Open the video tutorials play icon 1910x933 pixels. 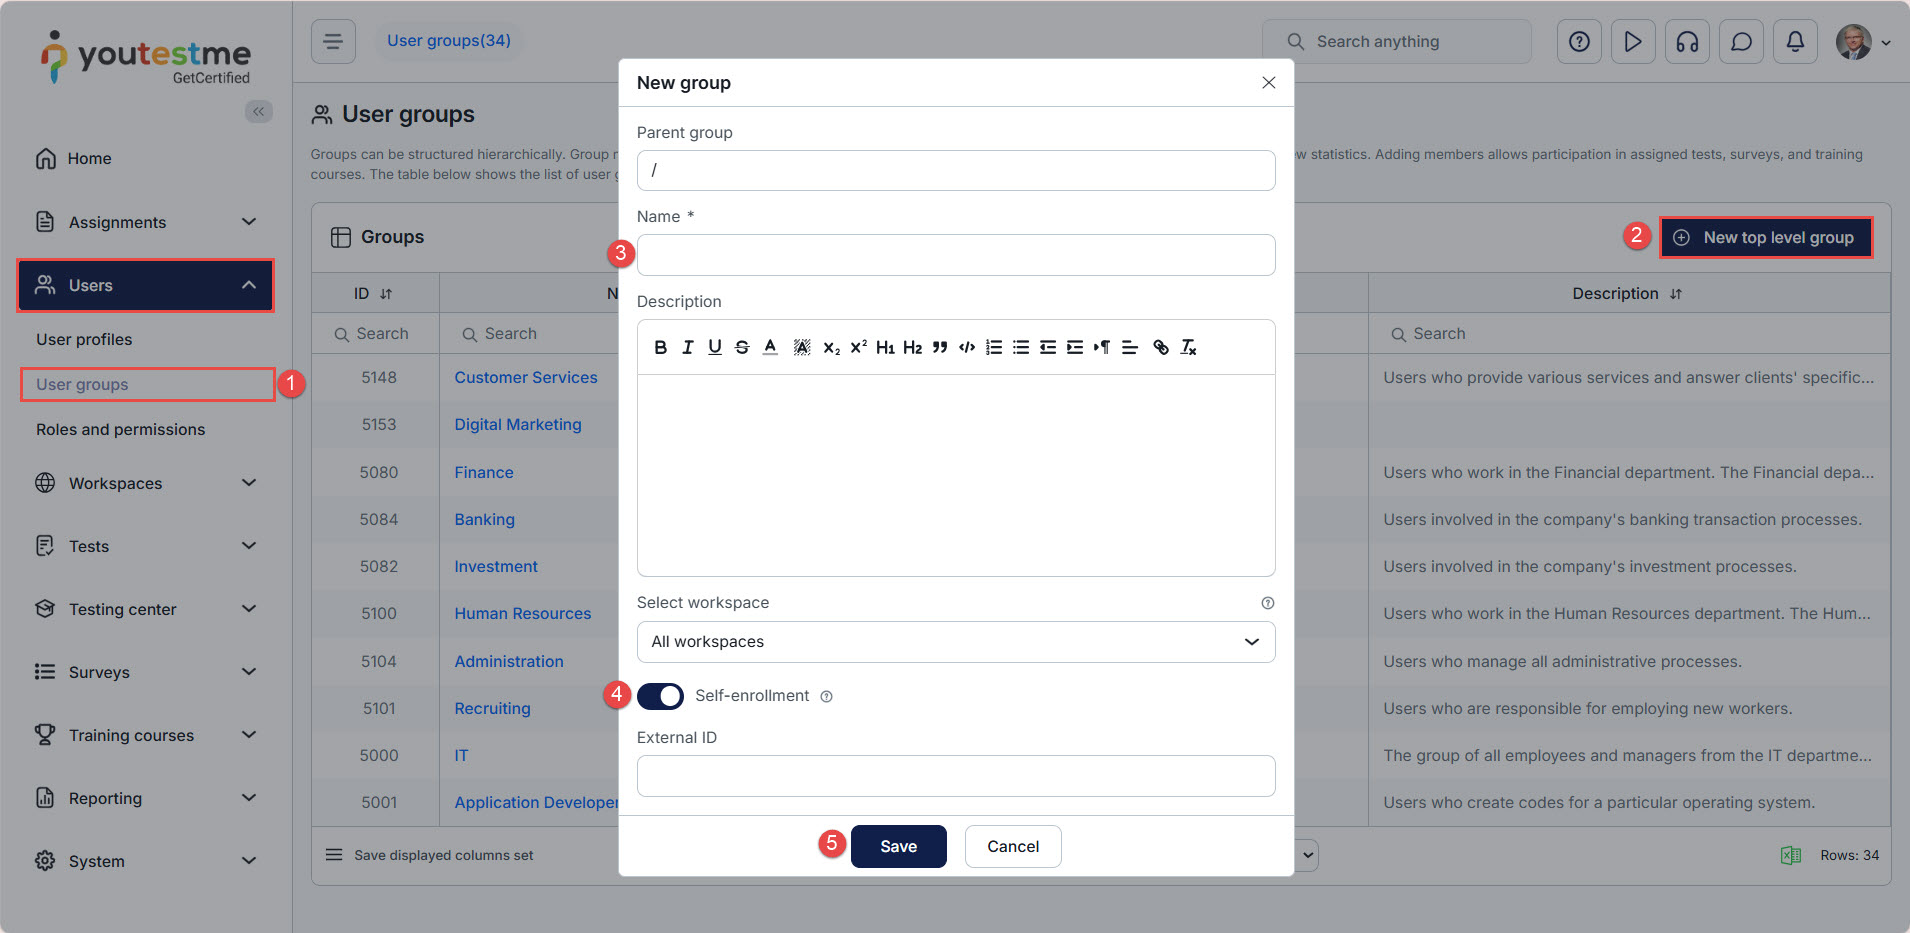(x=1633, y=41)
